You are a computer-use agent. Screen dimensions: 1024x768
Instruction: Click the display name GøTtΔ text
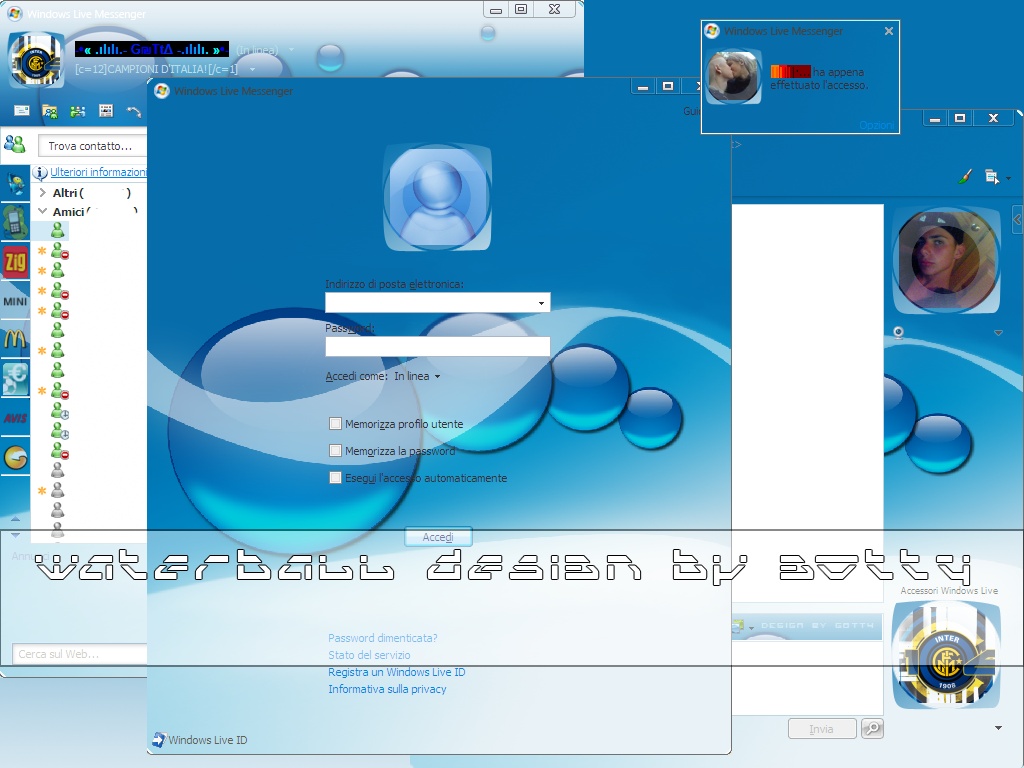152,49
